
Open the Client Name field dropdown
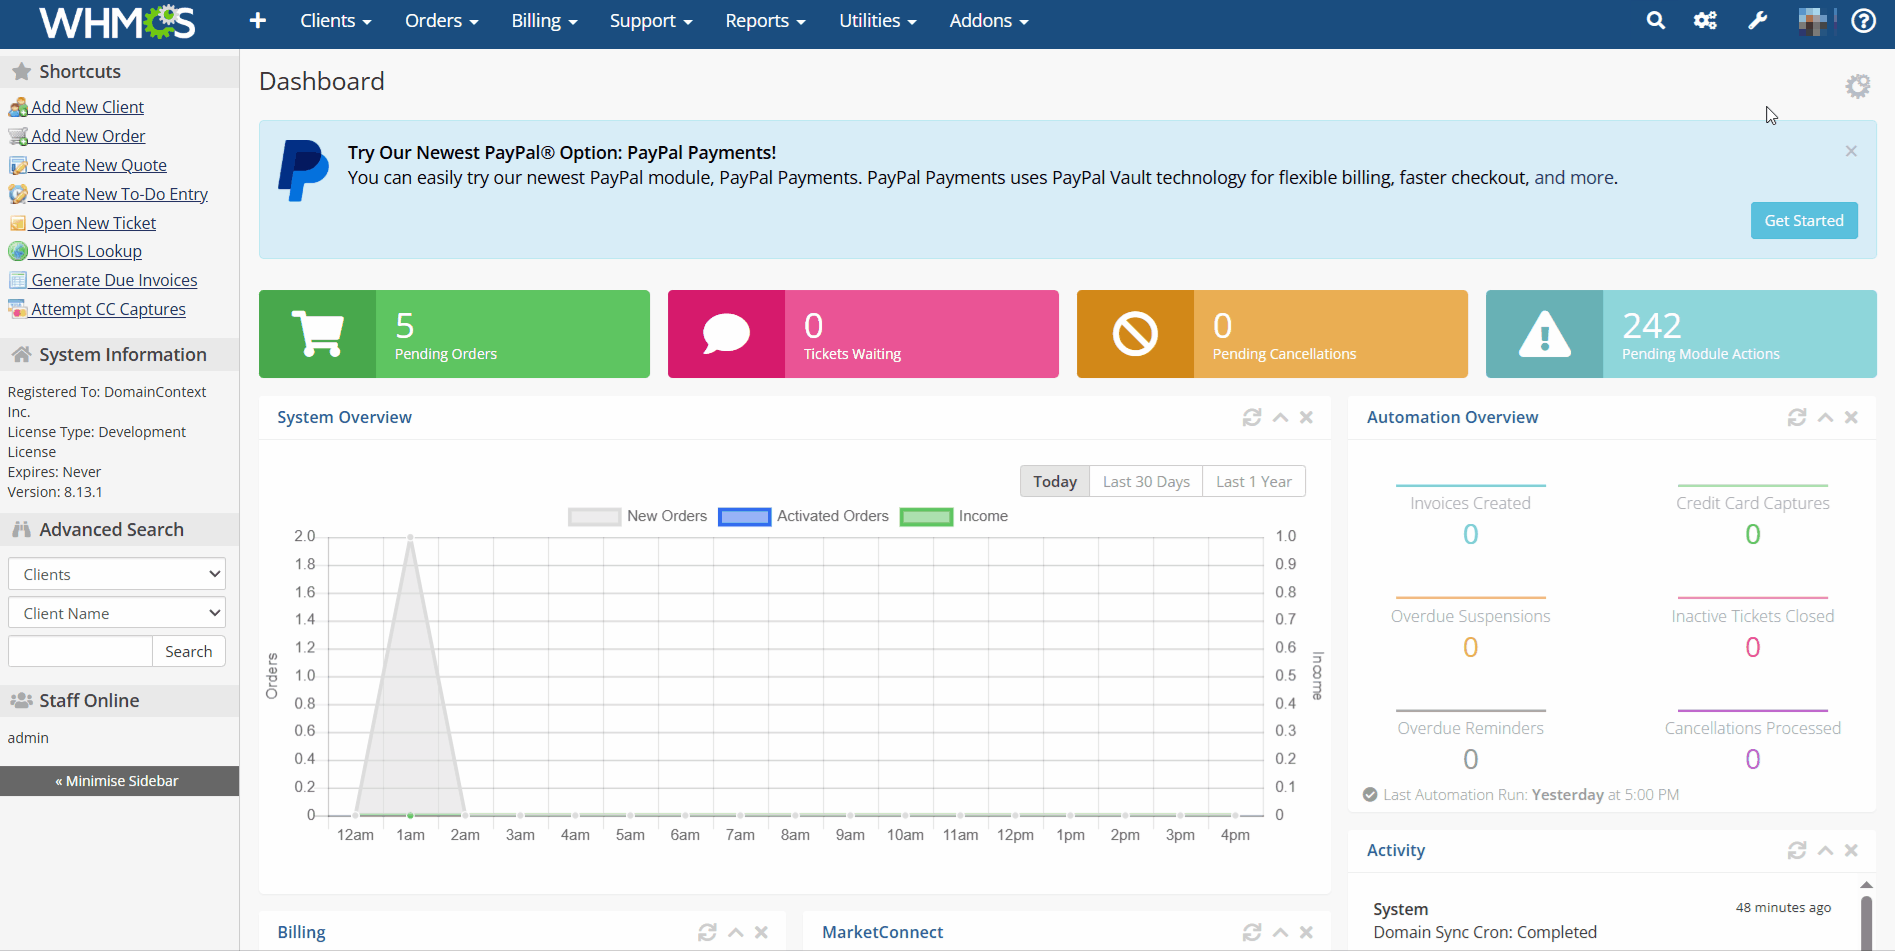click(x=117, y=613)
